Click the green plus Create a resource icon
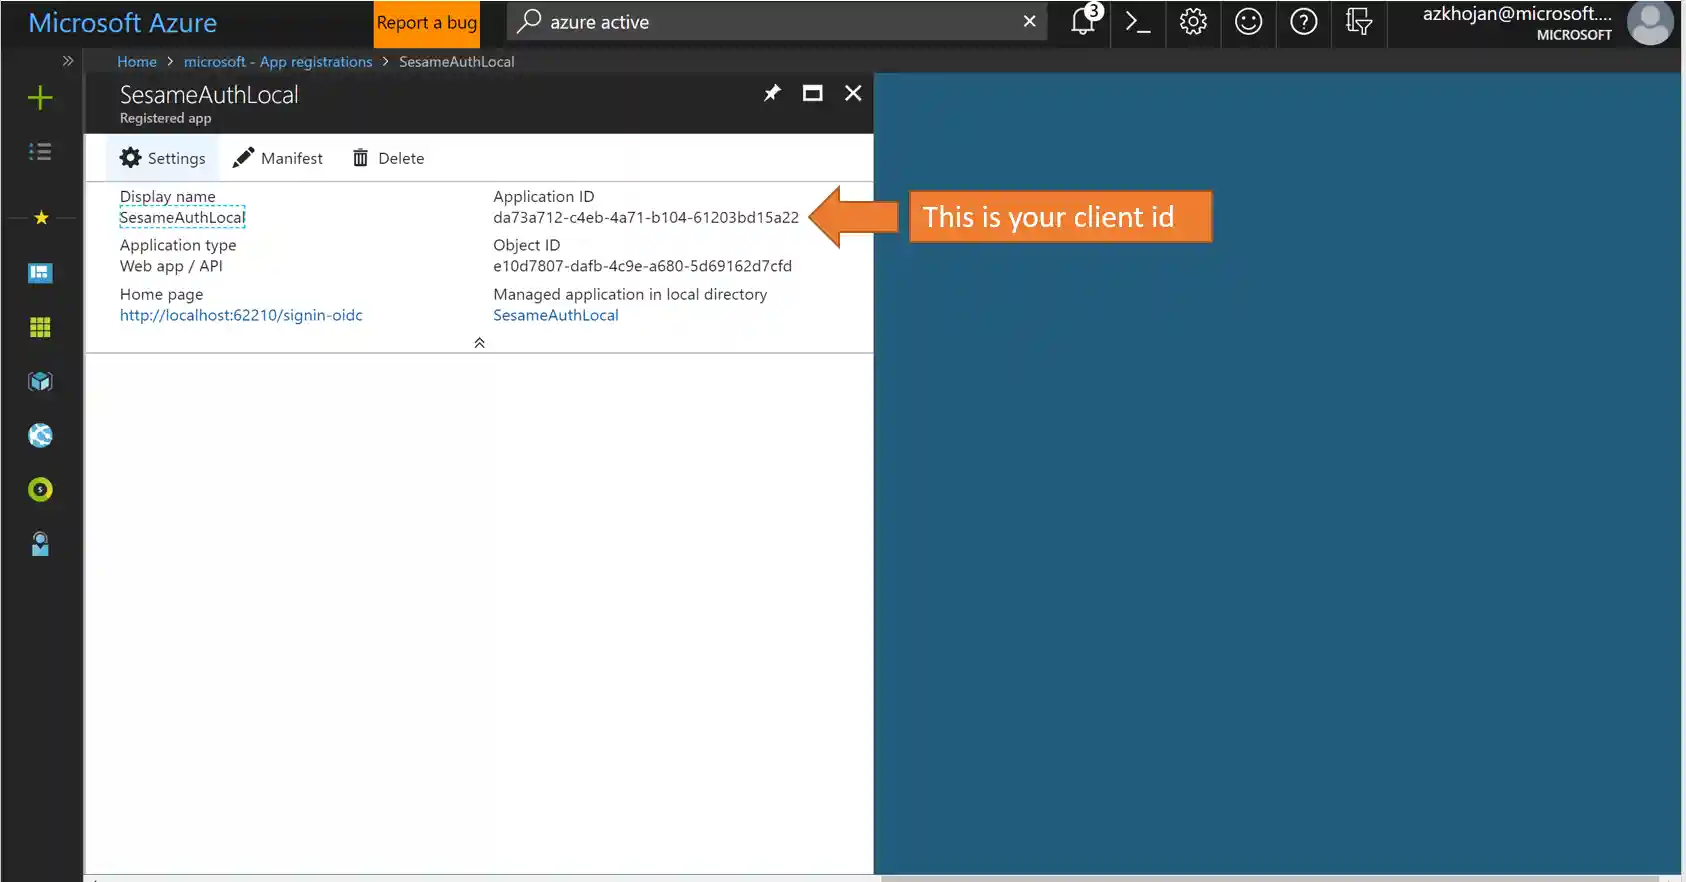This screenshot has height=882, width=1686. (x=40, y=98)
